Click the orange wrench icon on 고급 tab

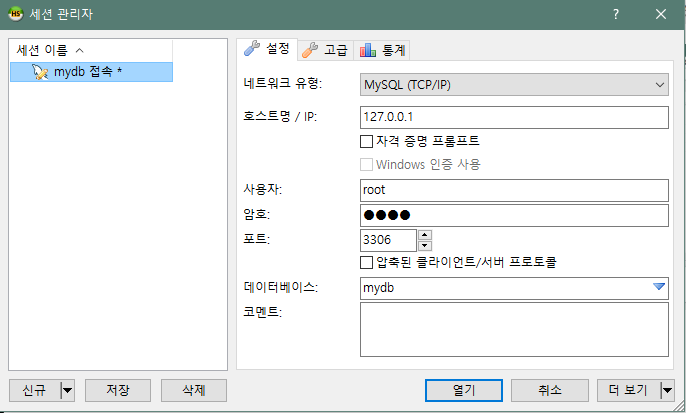[x=310, y=50]
